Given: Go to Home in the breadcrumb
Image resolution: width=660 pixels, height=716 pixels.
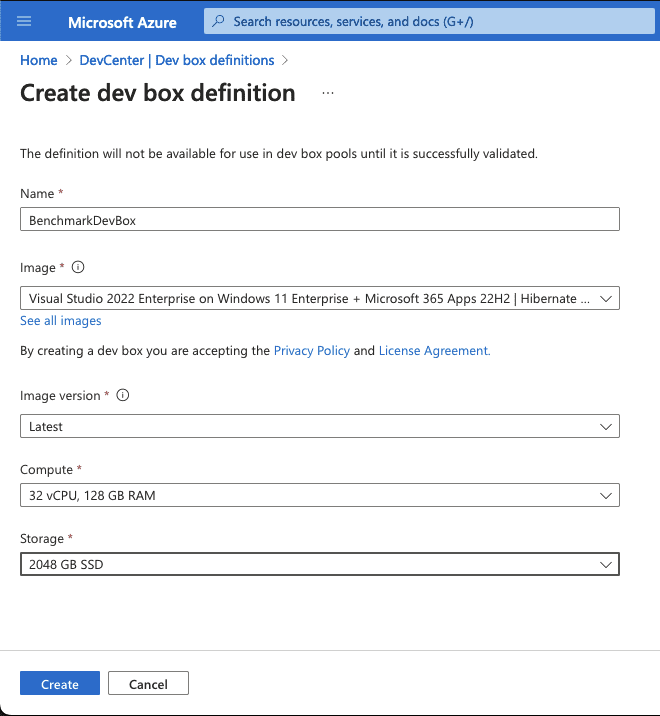Looking at the screenshot, I should (x=38, y=60).
